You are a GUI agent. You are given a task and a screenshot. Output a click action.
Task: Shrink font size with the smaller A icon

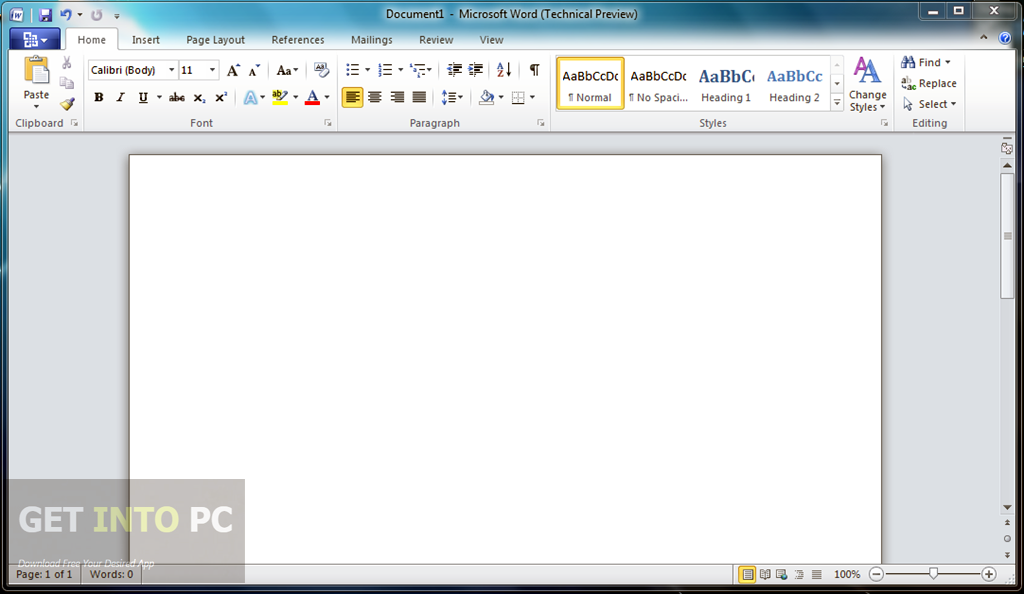255,70
